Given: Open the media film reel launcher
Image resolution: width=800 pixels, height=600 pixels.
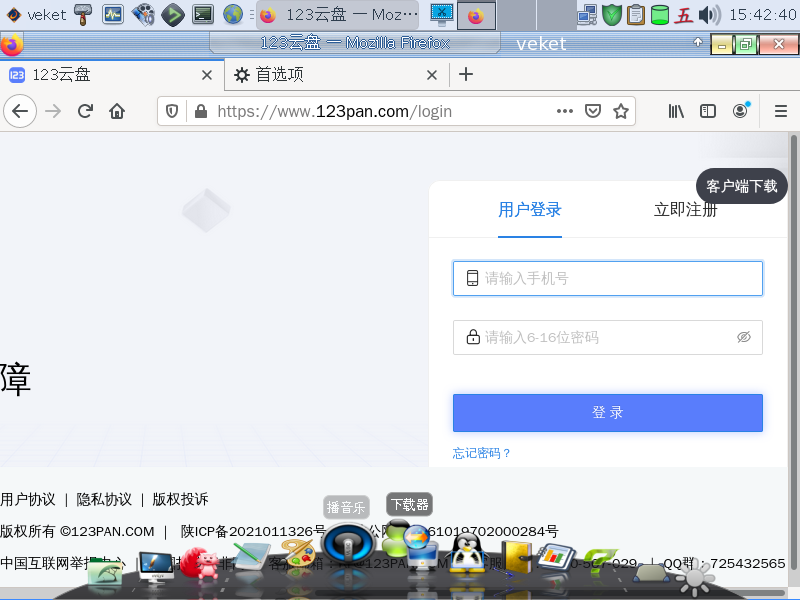Looking at the screenshot, I should (x=143, y=15).
